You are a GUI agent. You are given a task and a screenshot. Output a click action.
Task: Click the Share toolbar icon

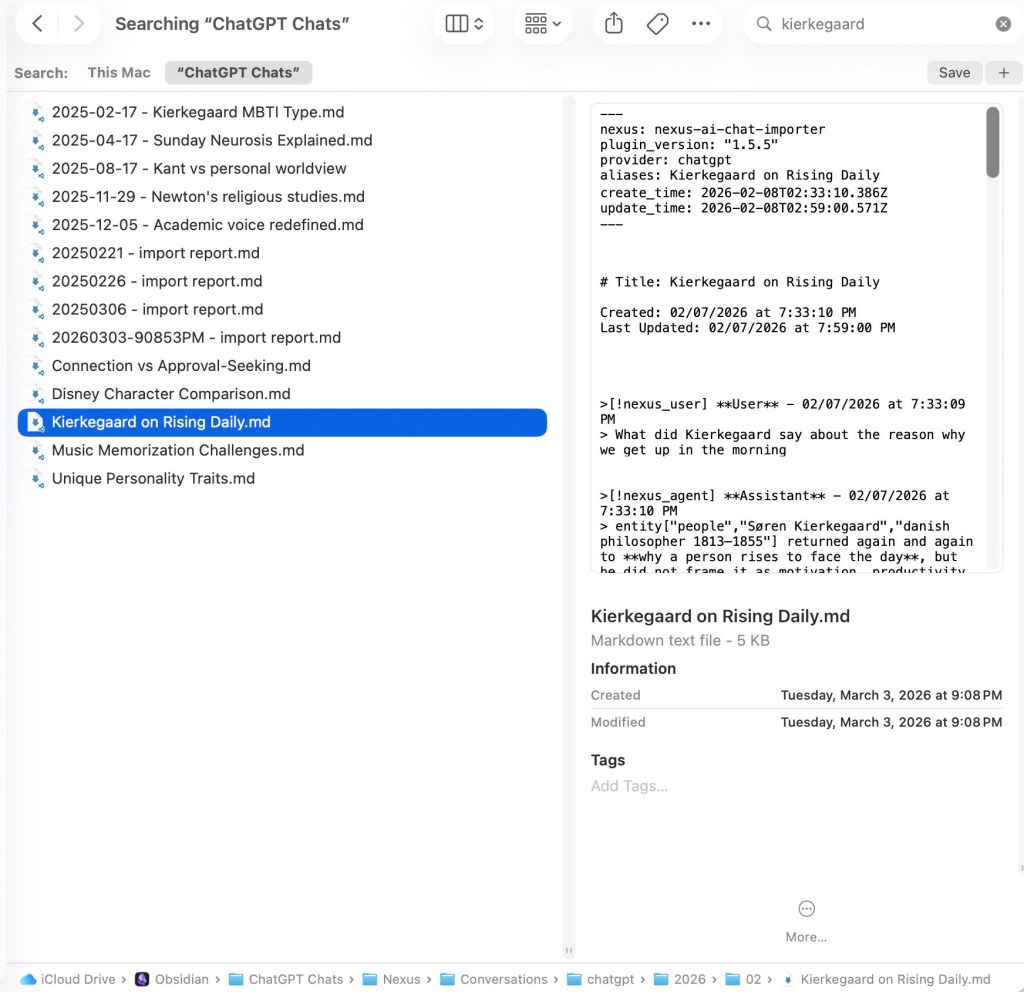[x=614, y=24]
